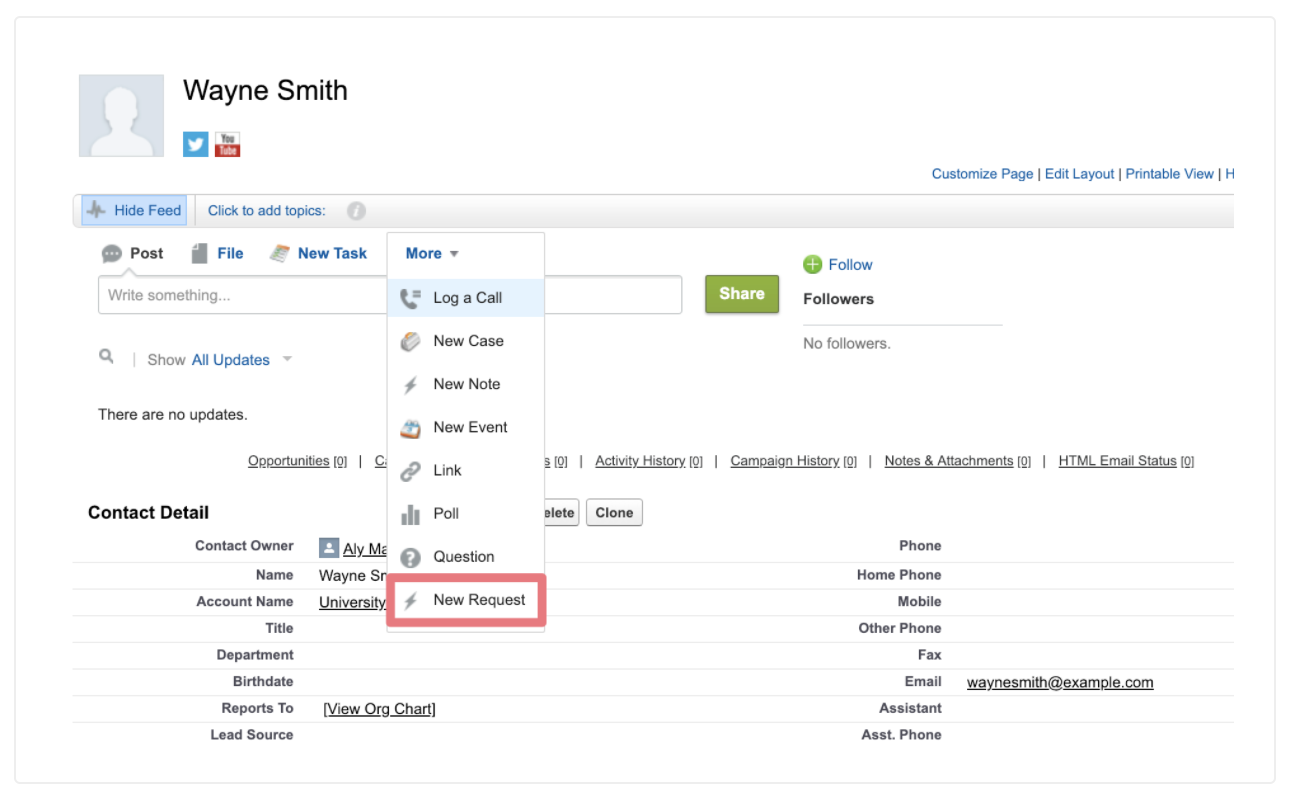Click the feed search magnifier icon

[x=106, y=356]
